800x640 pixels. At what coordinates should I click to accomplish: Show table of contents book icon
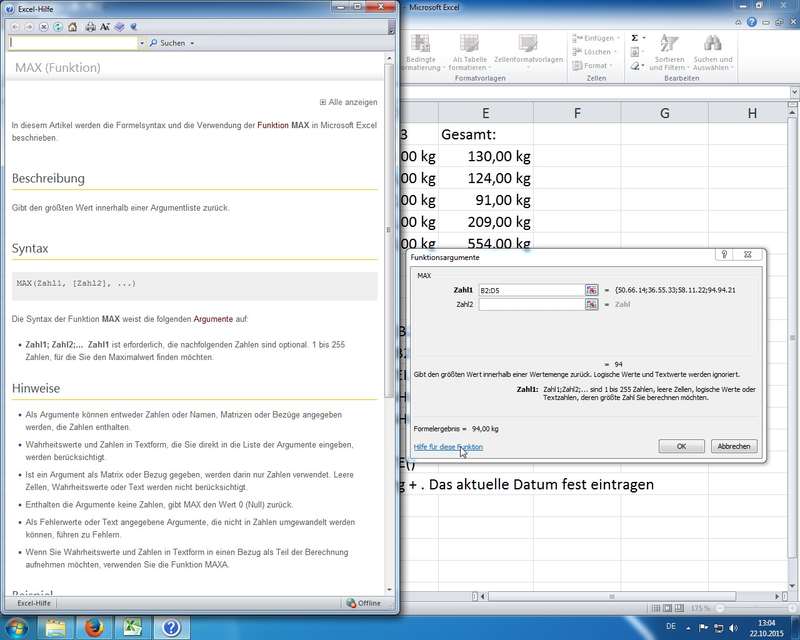(120, 26)
